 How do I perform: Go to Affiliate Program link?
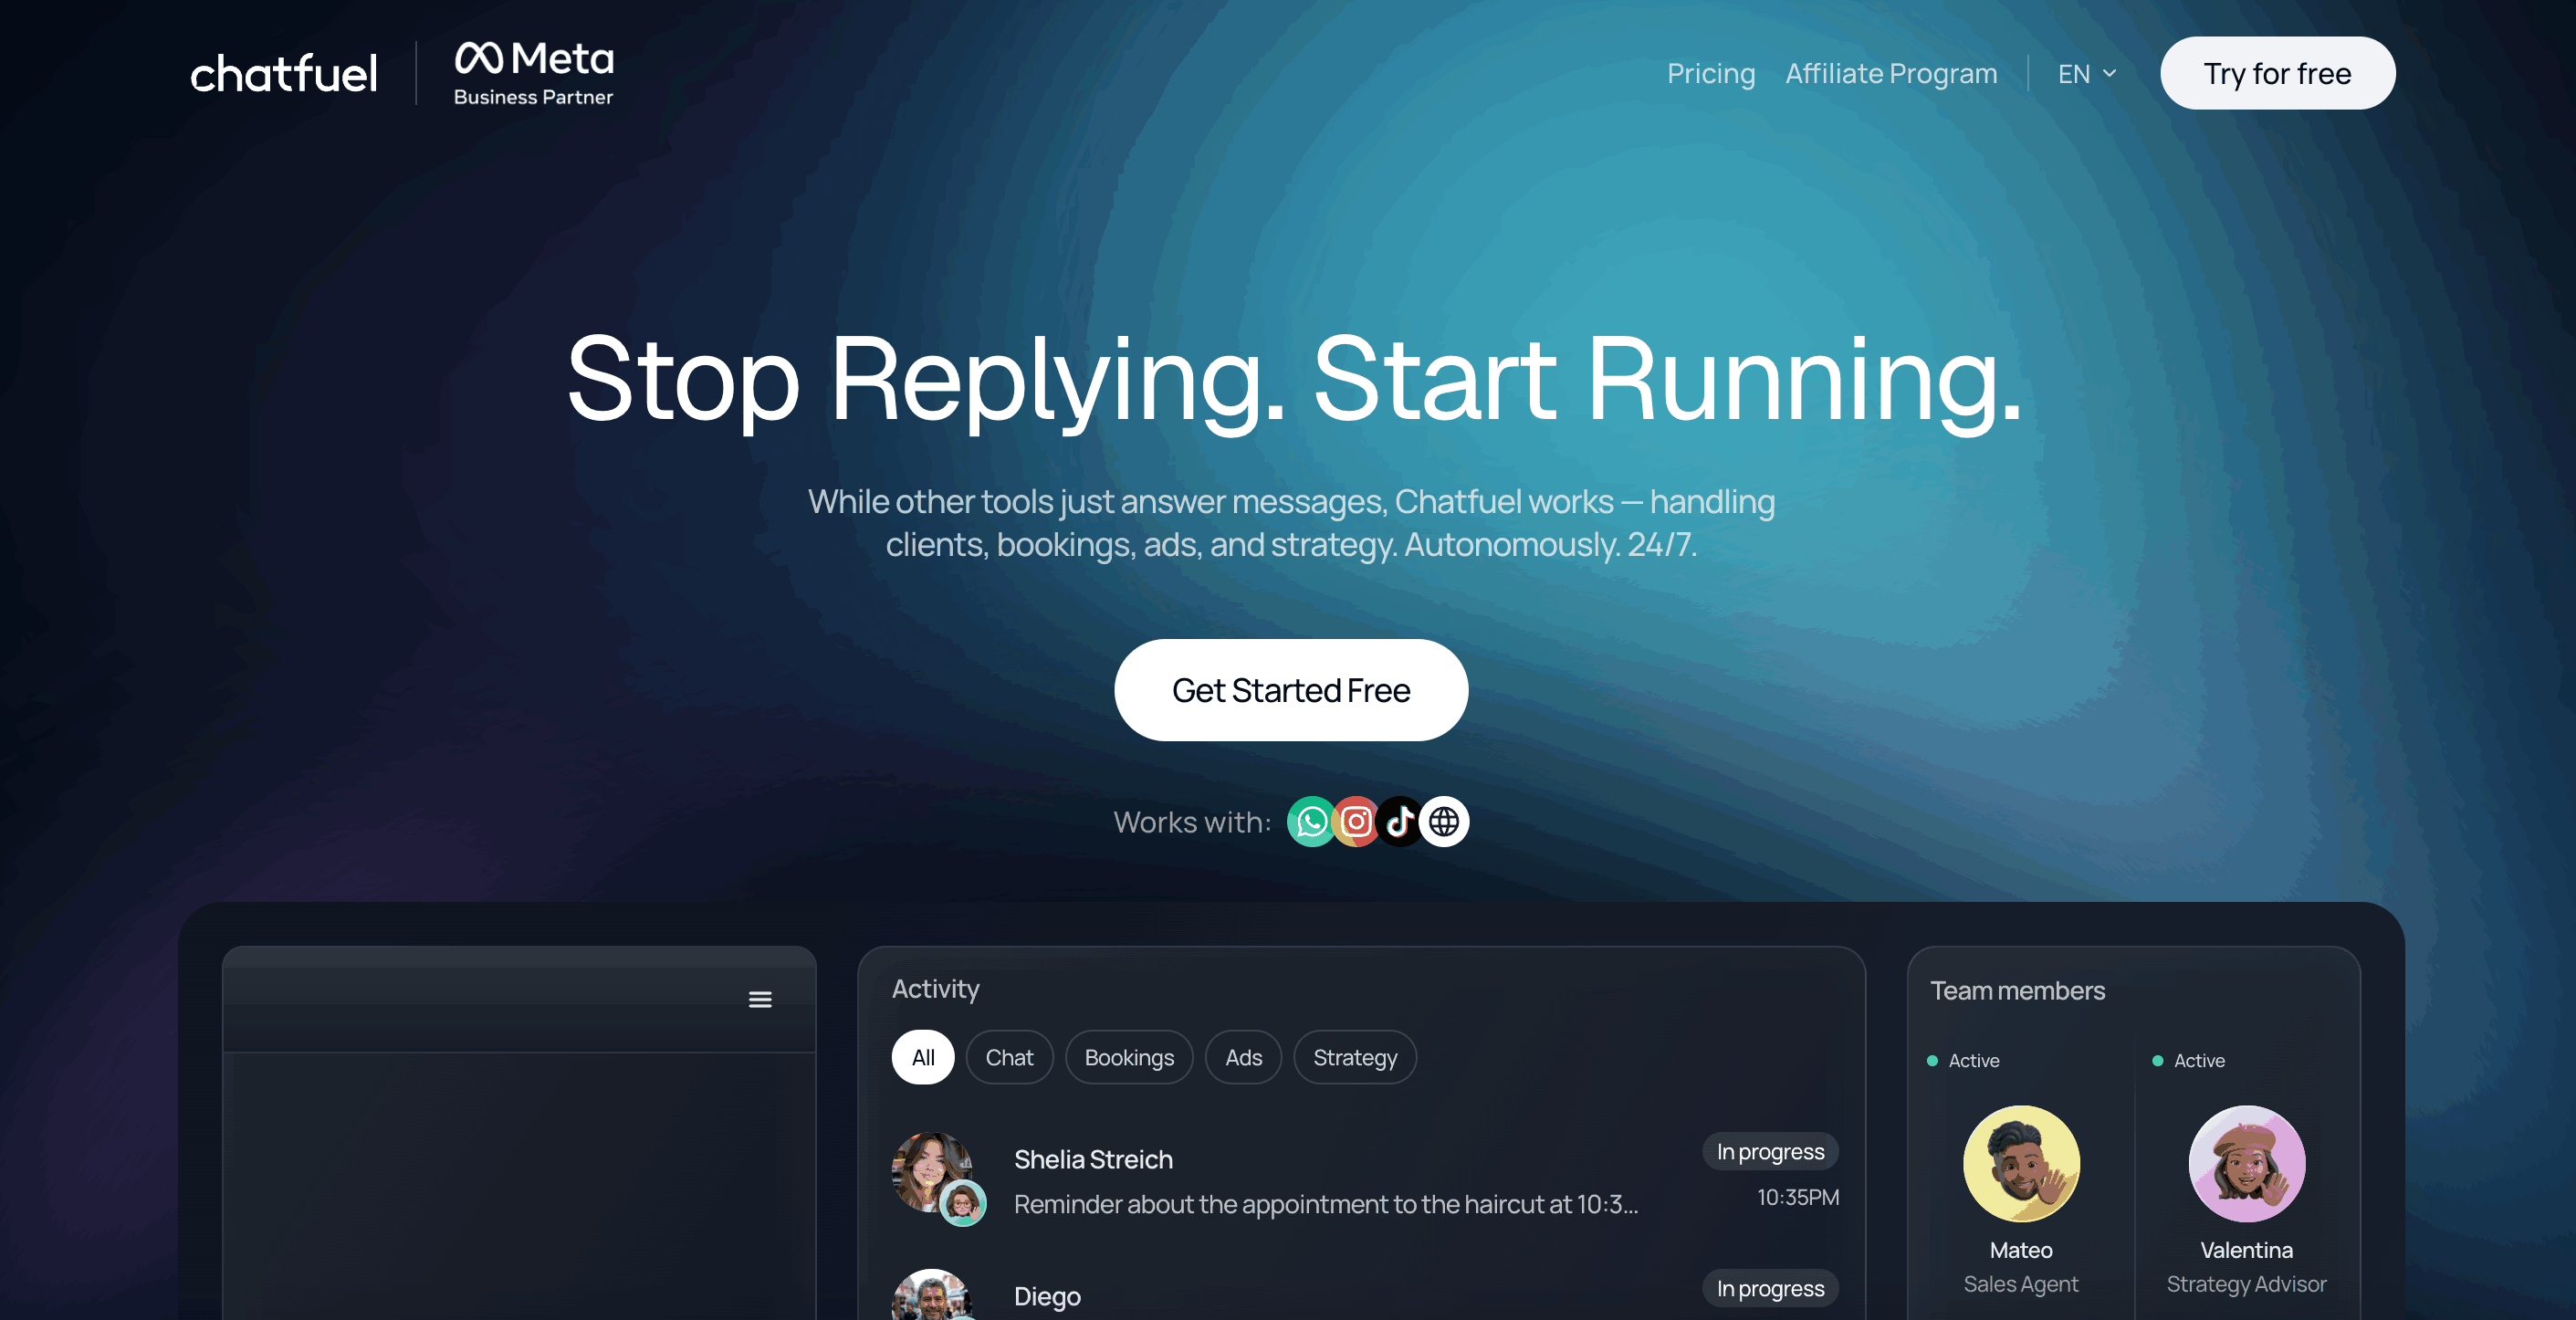pyautogui.click(x=1891, y=74)
